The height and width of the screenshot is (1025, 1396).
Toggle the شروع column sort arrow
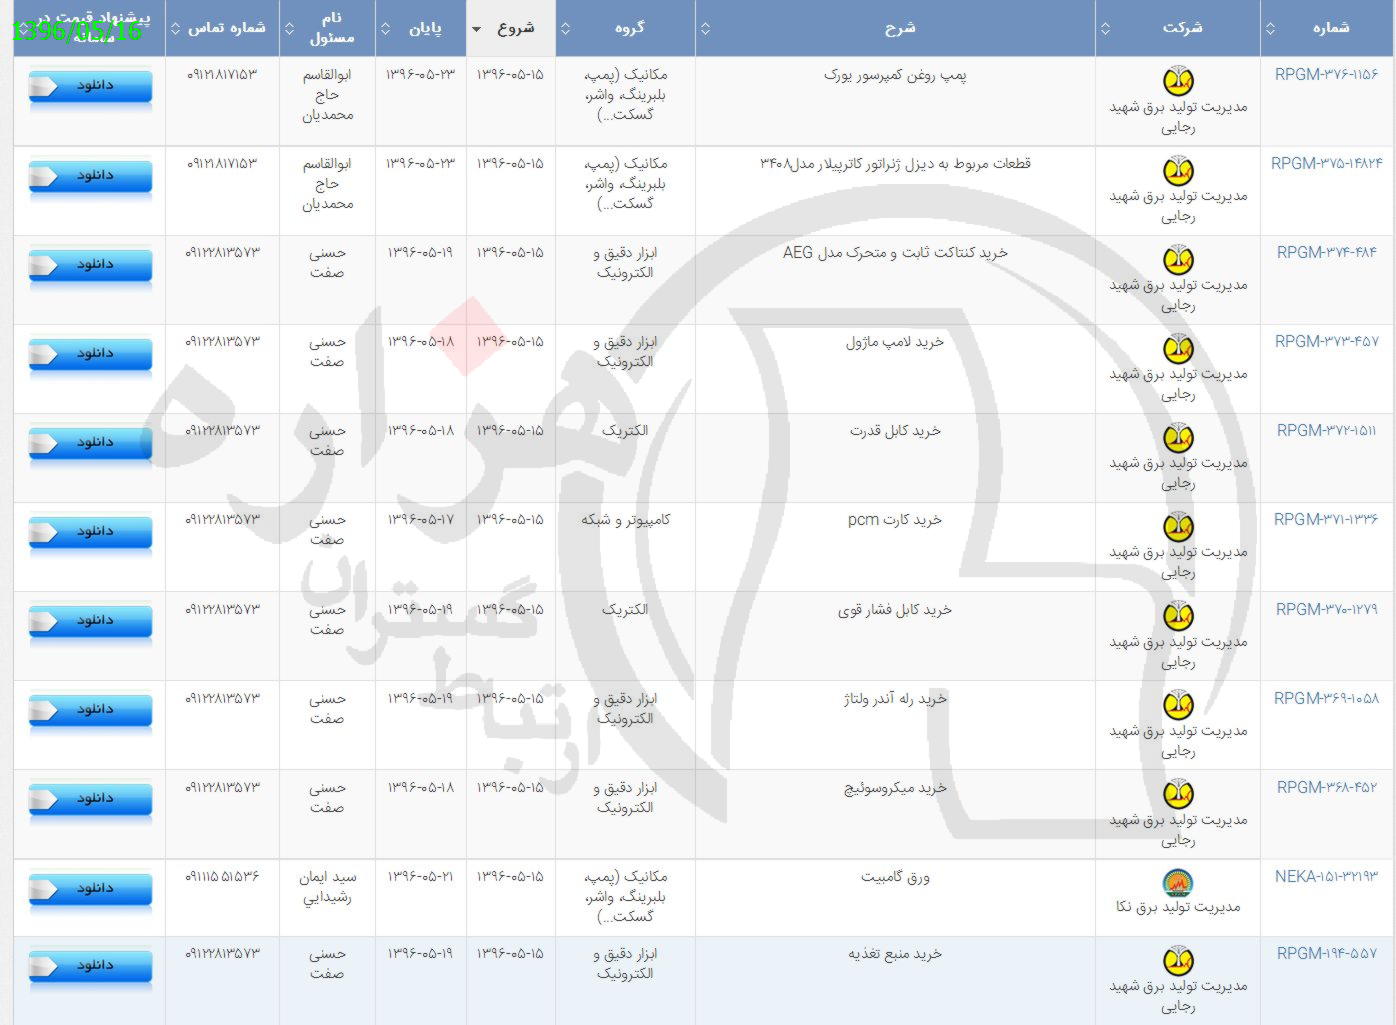[x=476, y=29]
